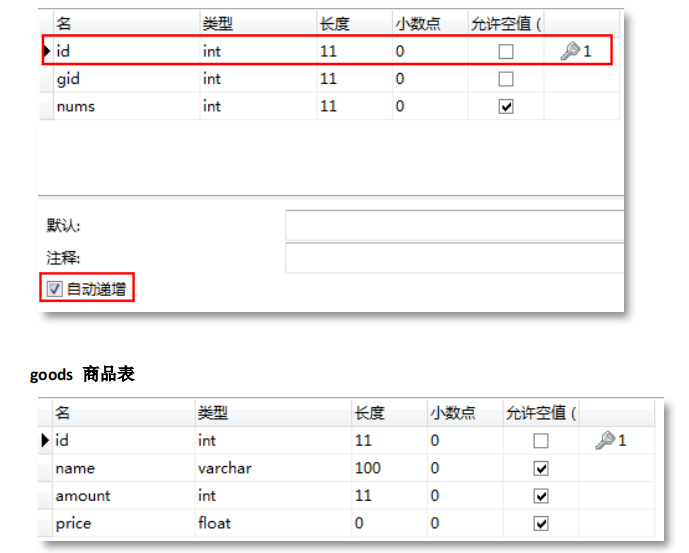Click the 小数点 column header in the goods table
689x553 pixels.
click(465, 412)
